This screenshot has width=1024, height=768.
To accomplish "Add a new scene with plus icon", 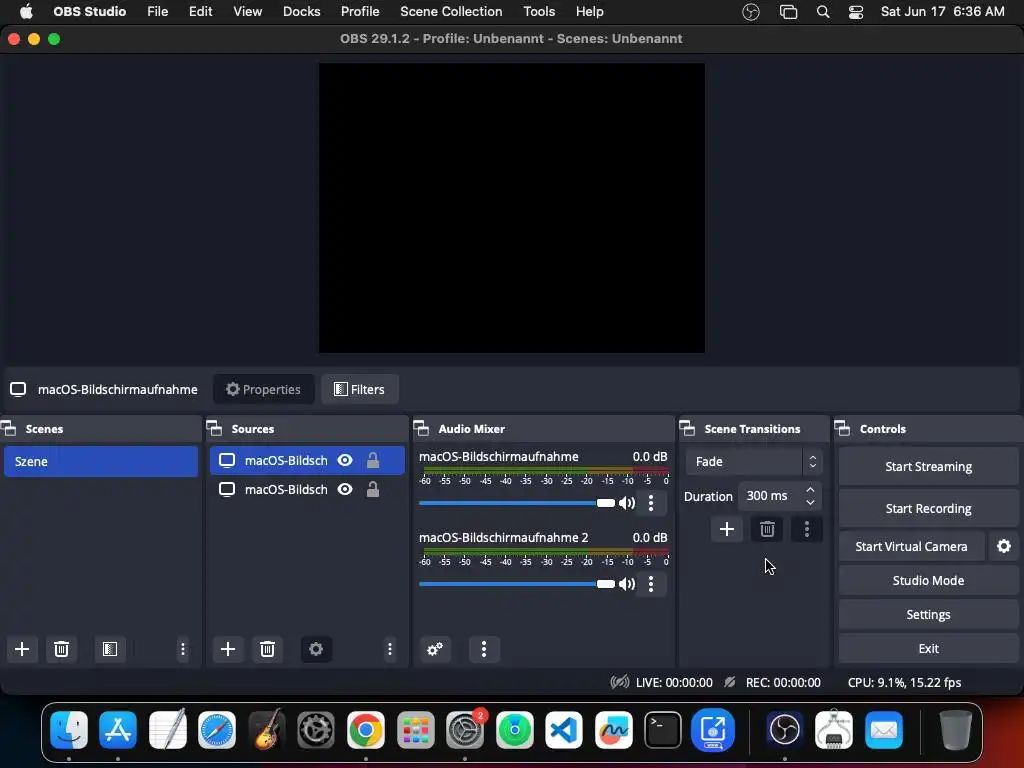I will click(x=22, y=649).
